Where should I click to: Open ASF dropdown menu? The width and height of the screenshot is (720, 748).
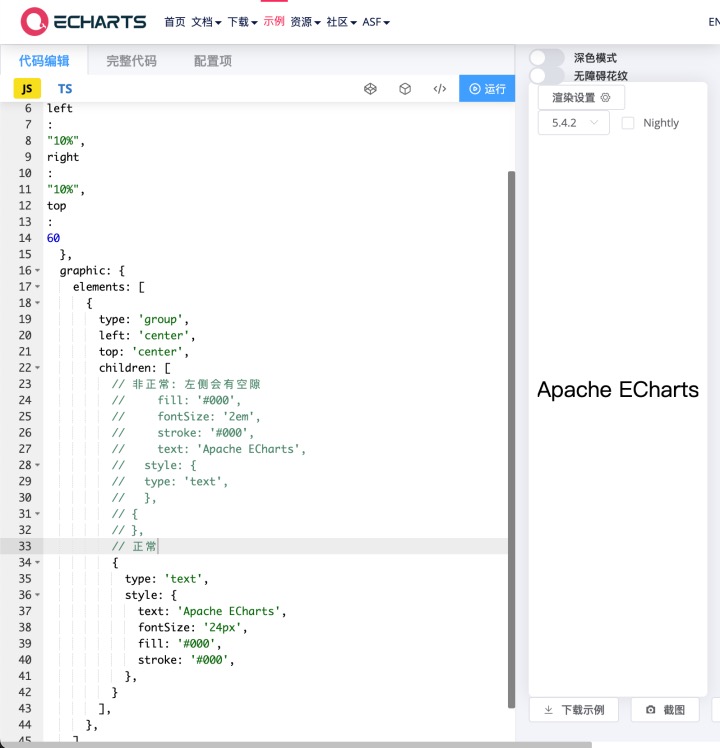[376, 22]
